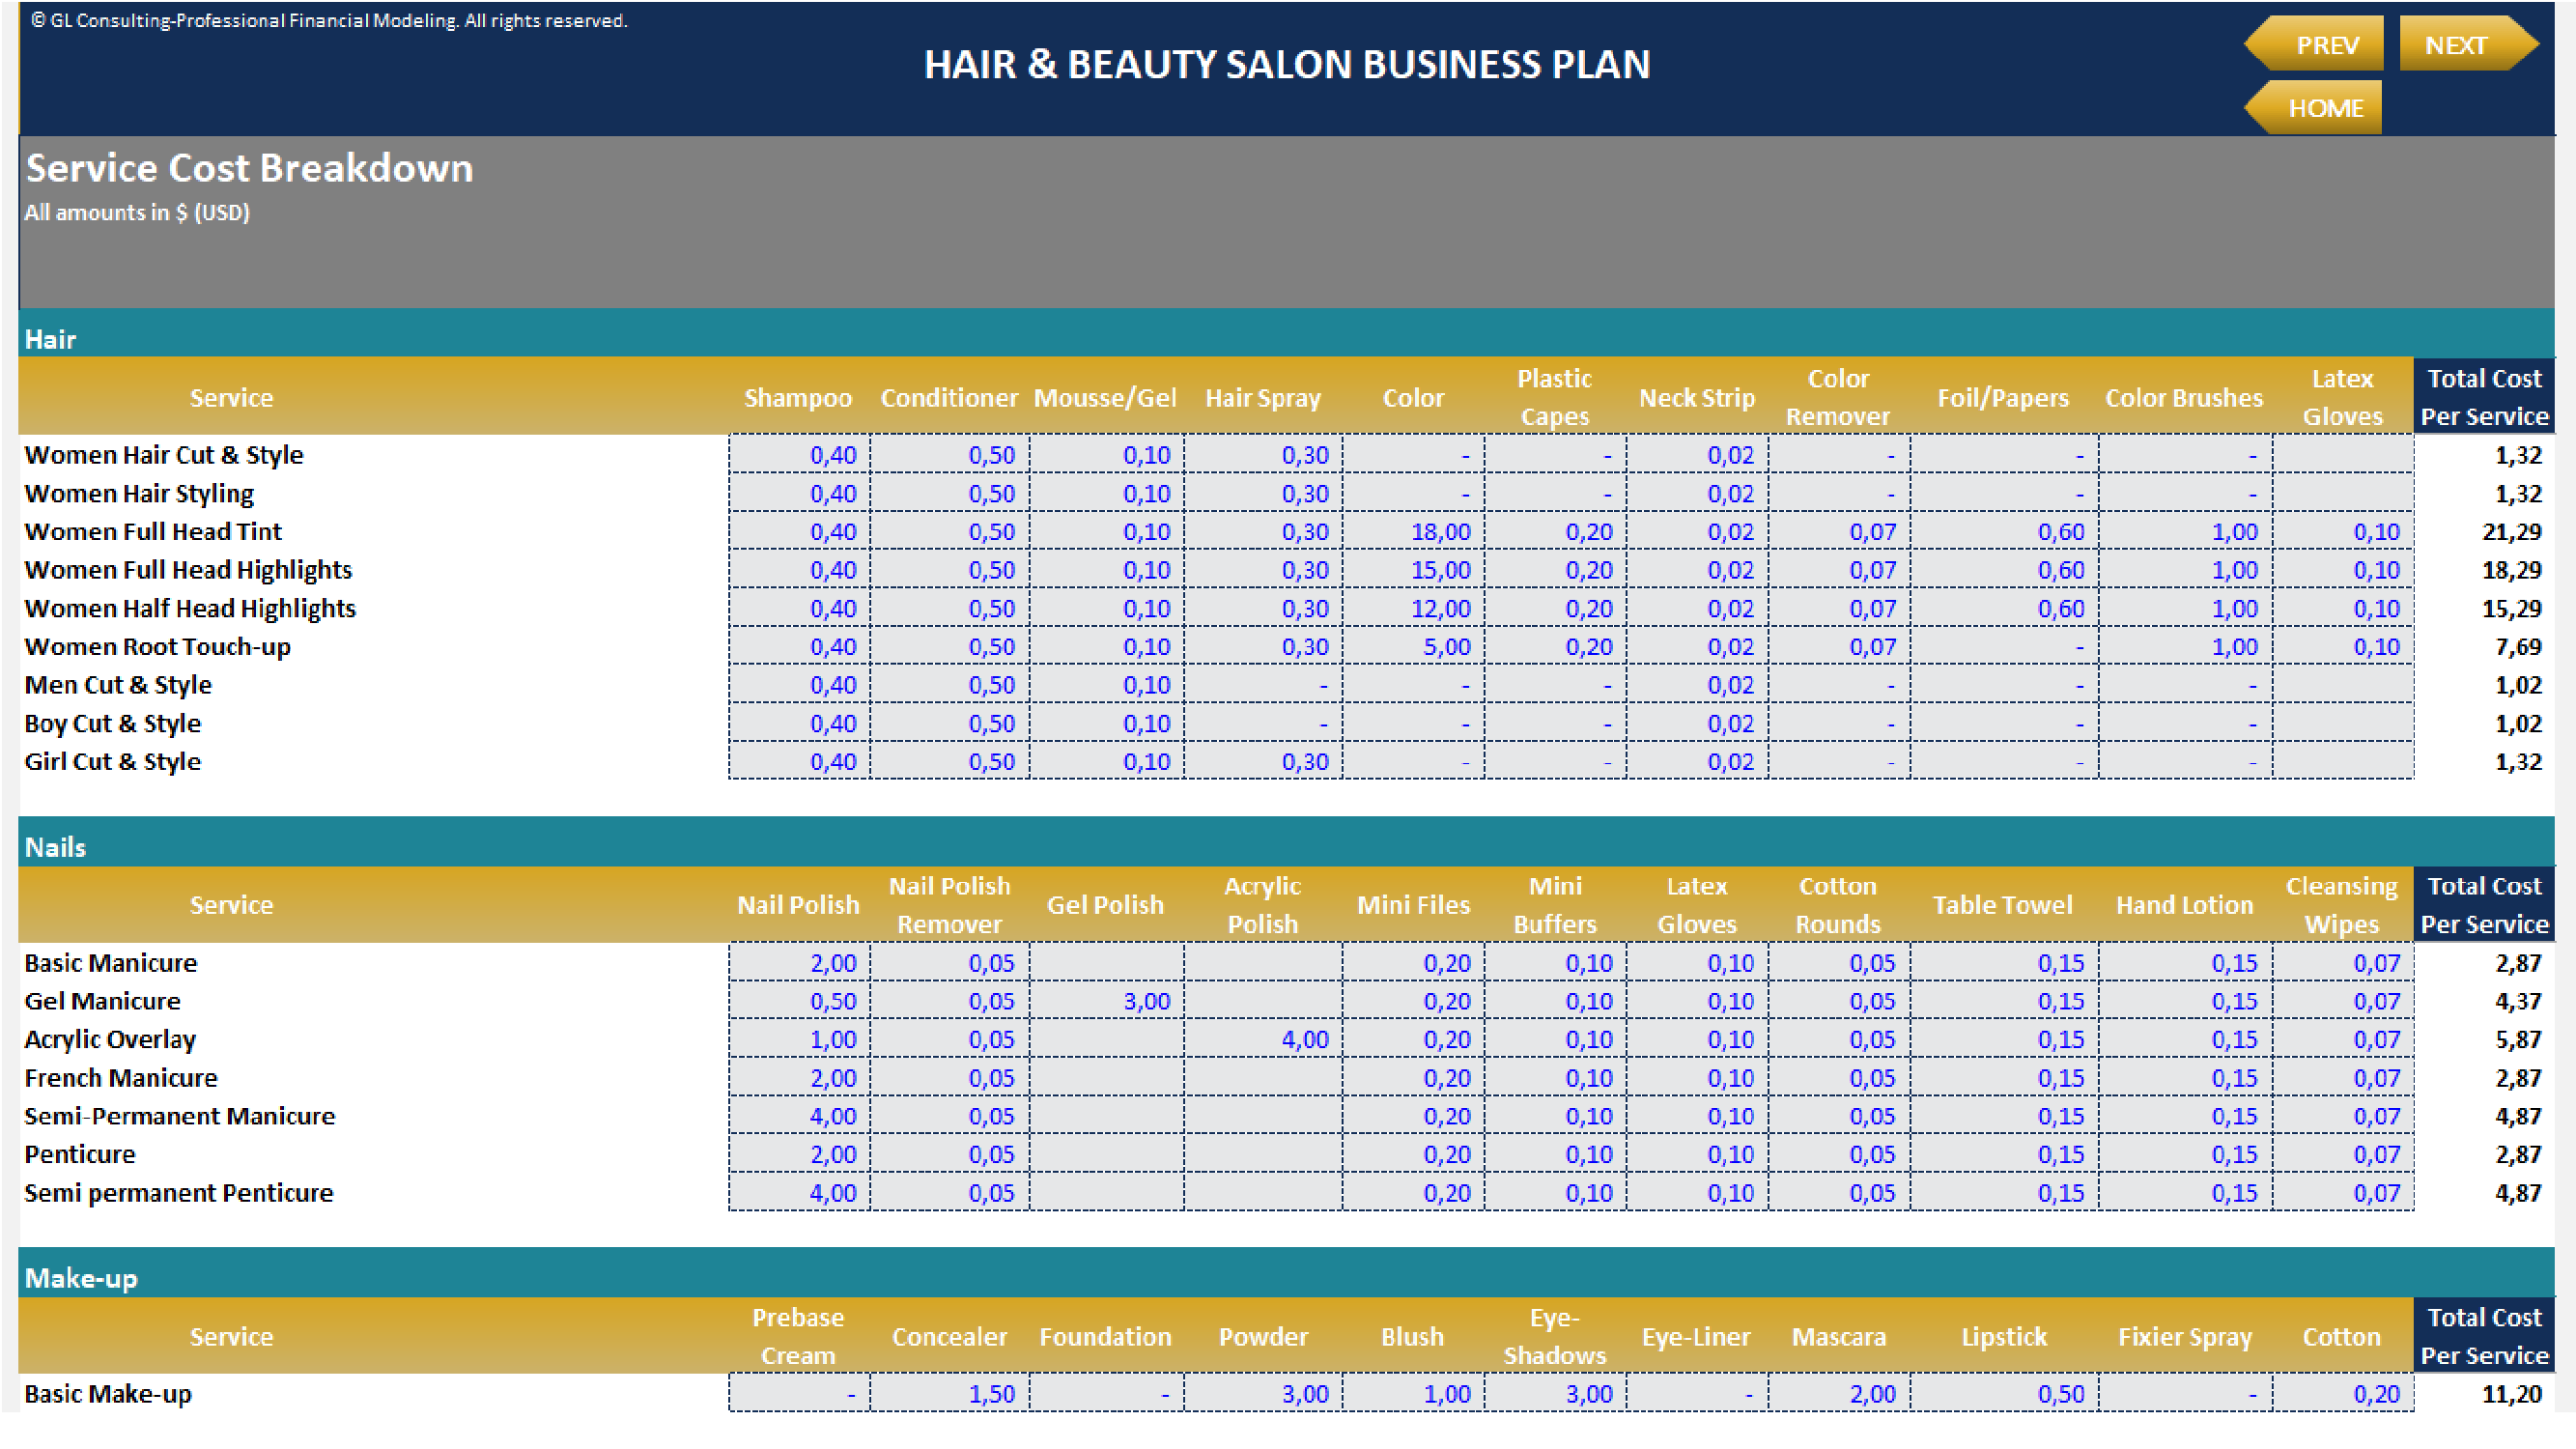The width and height of the screenshot is (2576, 1449).
Task: Select Cleansing Wipes 0,07 for Penticure
Action: tap(2343, 1155)
